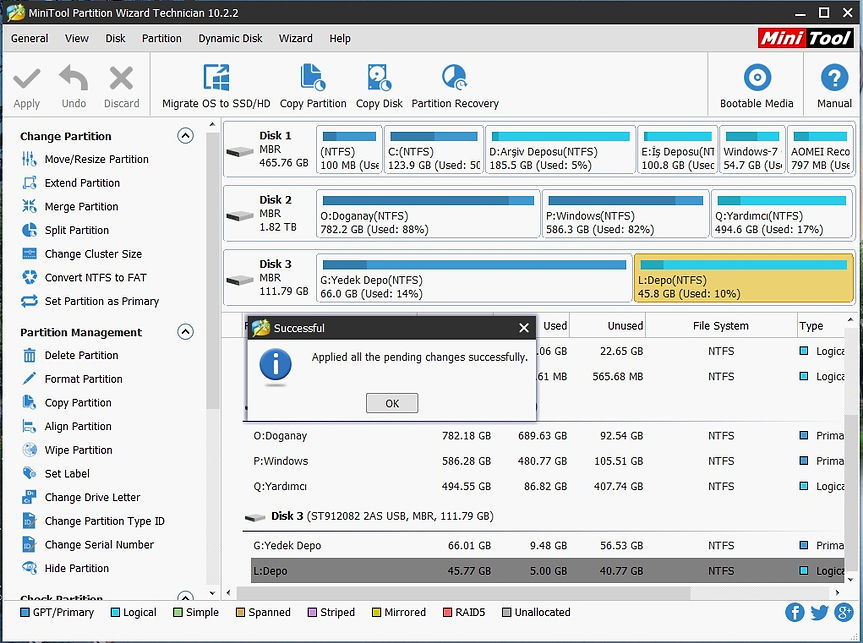Screen dimensions: 863x643
Task: Close the Successful dialog with X
Action: point(524,328)
